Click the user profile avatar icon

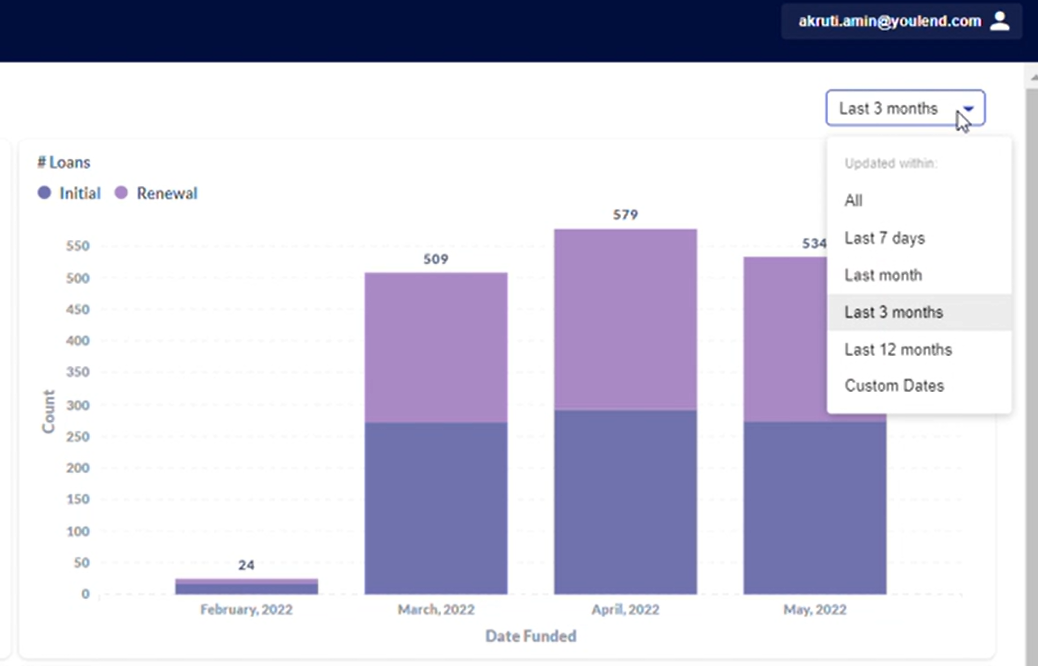[1000, 21]
